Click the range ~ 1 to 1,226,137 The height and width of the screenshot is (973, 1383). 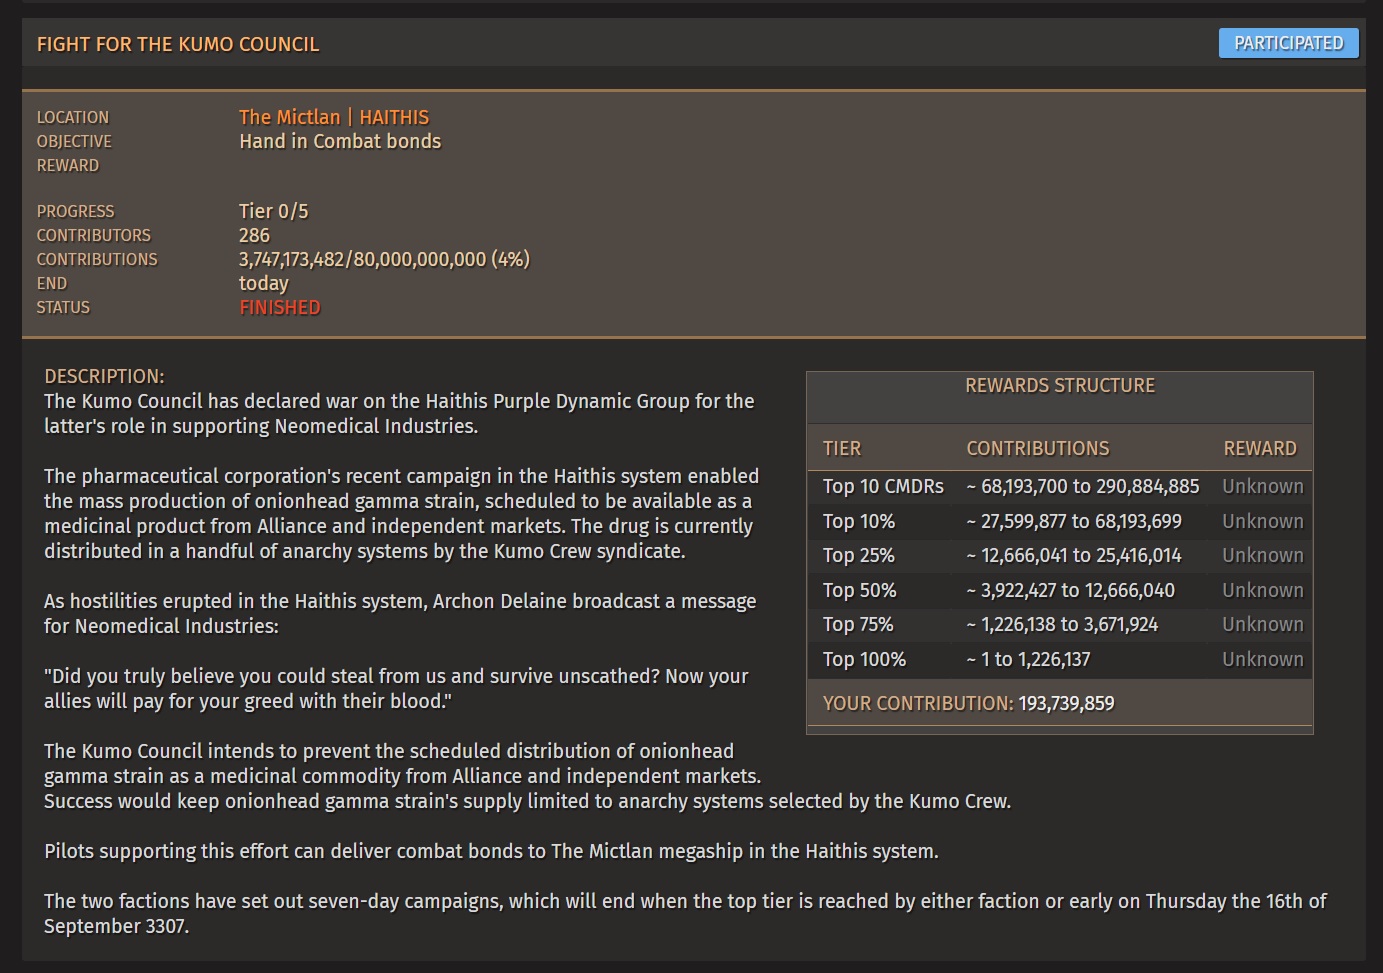tap(1028, 659)
